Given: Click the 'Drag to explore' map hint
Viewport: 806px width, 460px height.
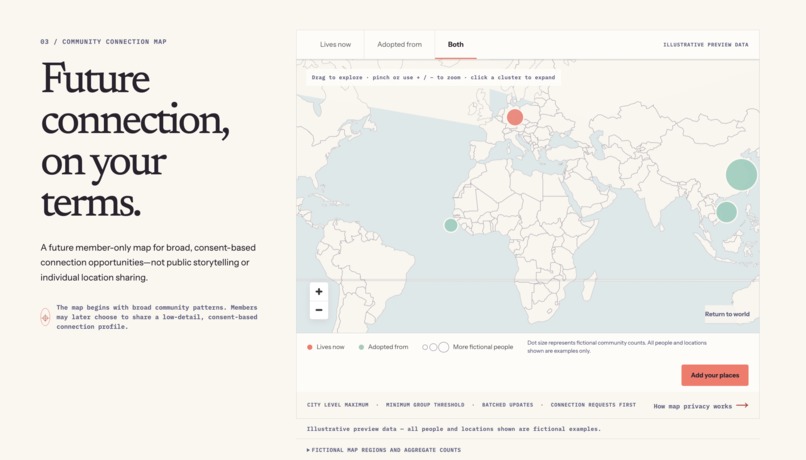Looking at the screenshot, I should pos(433,78).
